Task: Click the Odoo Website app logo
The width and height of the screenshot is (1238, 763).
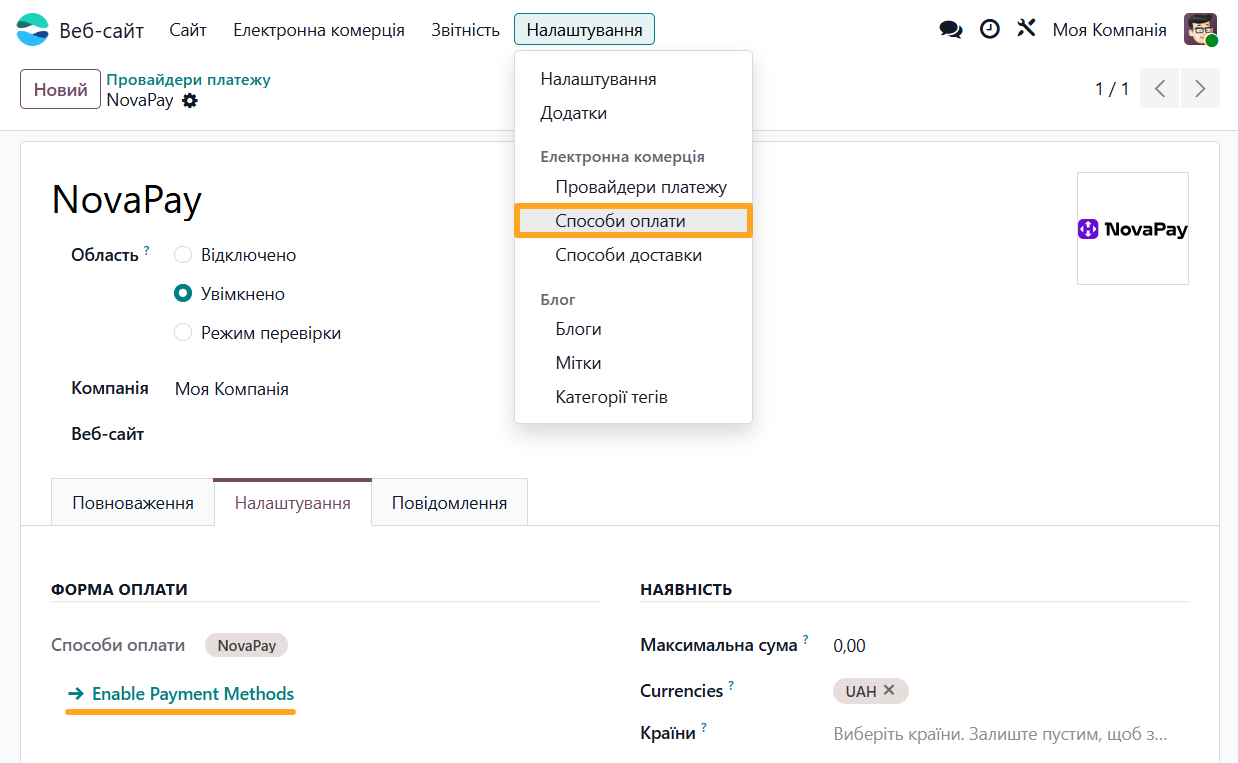Action: pyautogui.click(x=32, y=30)
